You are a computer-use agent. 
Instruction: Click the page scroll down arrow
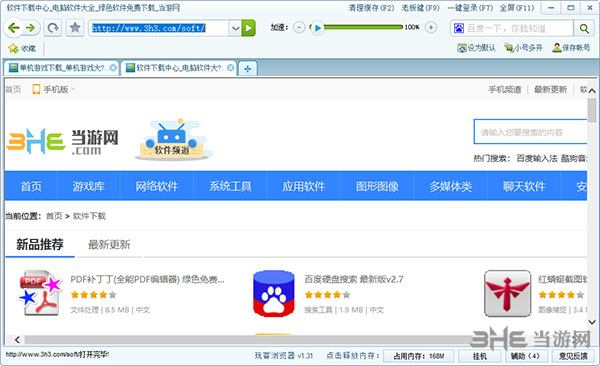(x=592, y=322)
